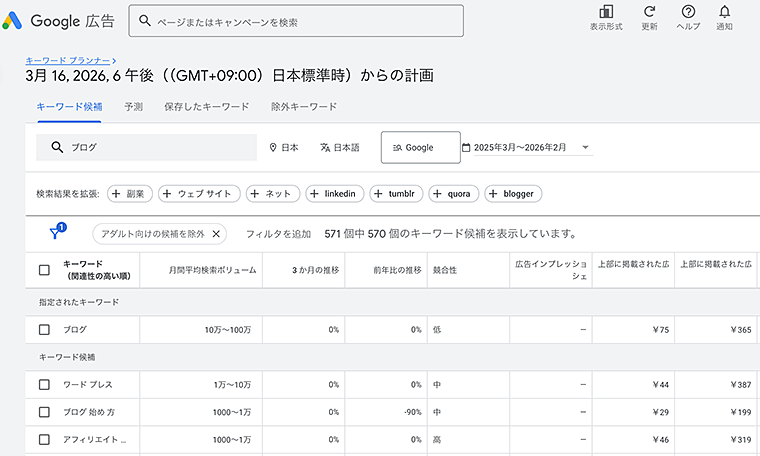Open the filter funnel icon

pos(57,232)
